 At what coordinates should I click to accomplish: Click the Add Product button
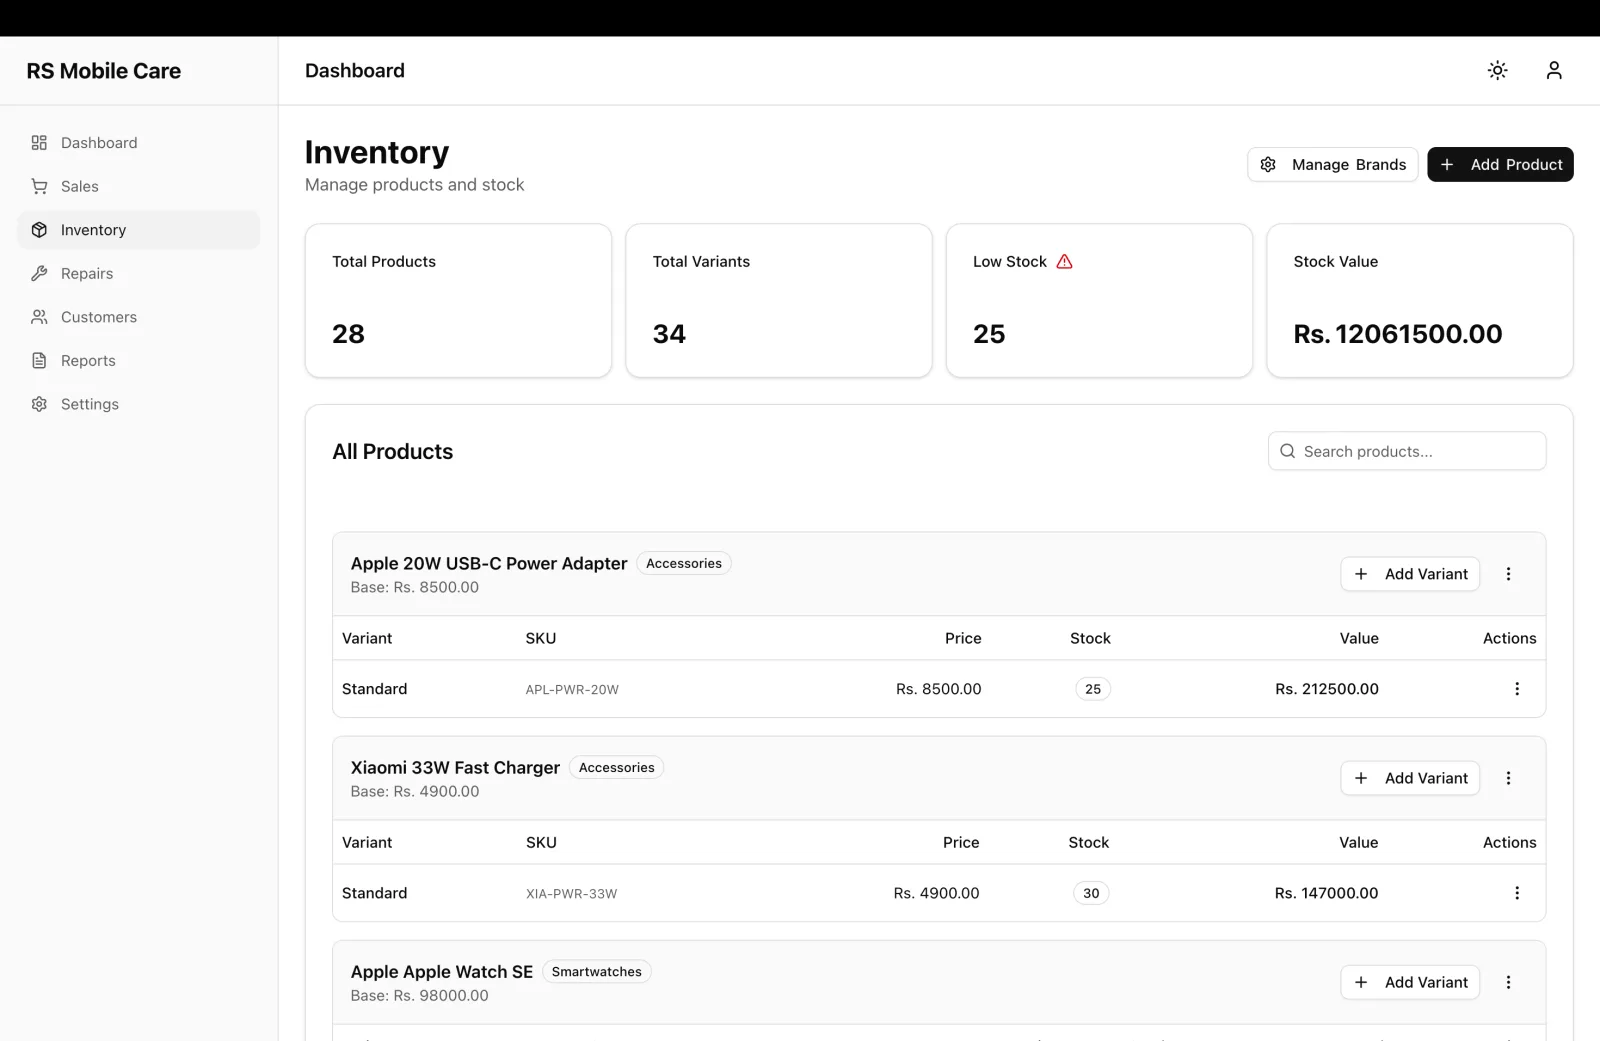point(1500,164)
